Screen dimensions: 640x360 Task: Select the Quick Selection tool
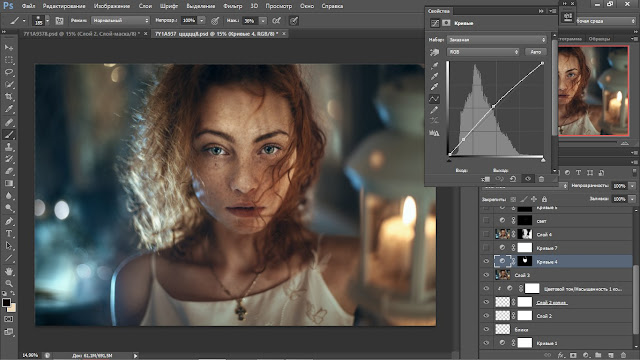9,84
